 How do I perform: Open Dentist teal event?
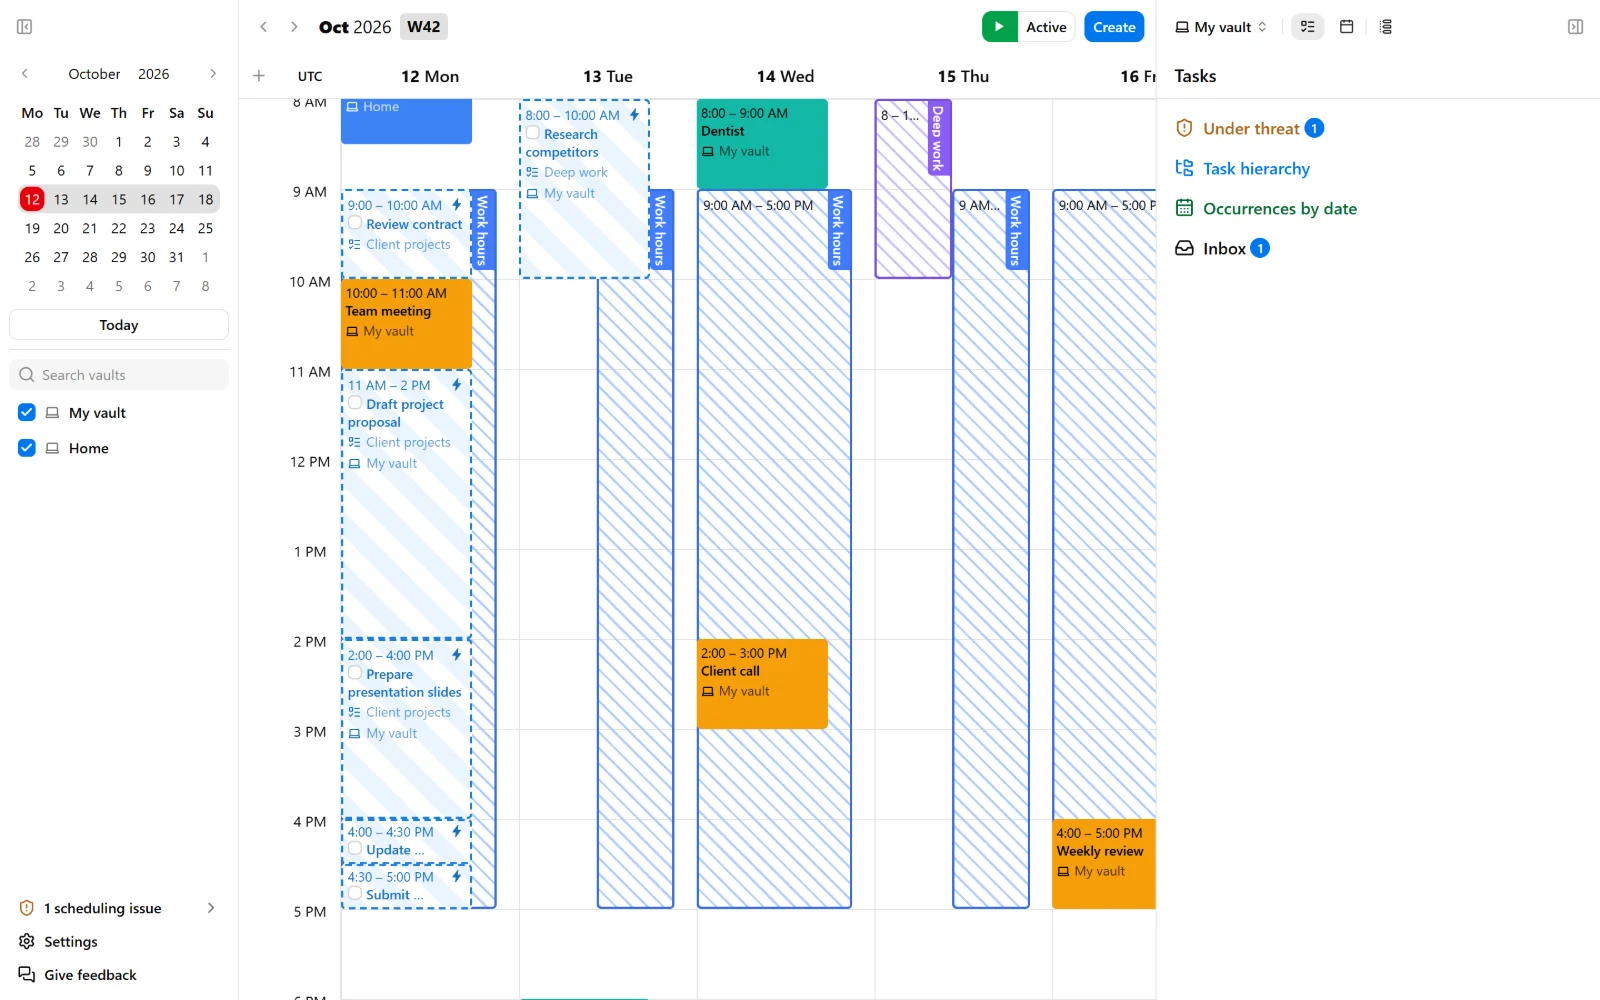[762, 143]
